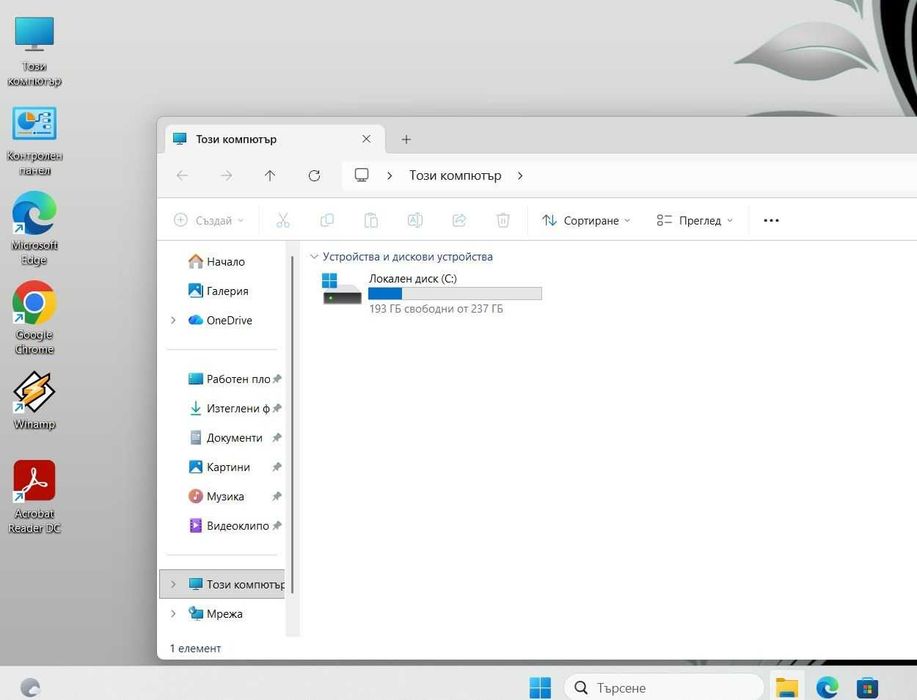Open Microsoft Store from the taskbar
917x700 pixels.
[x=867, y=687]
